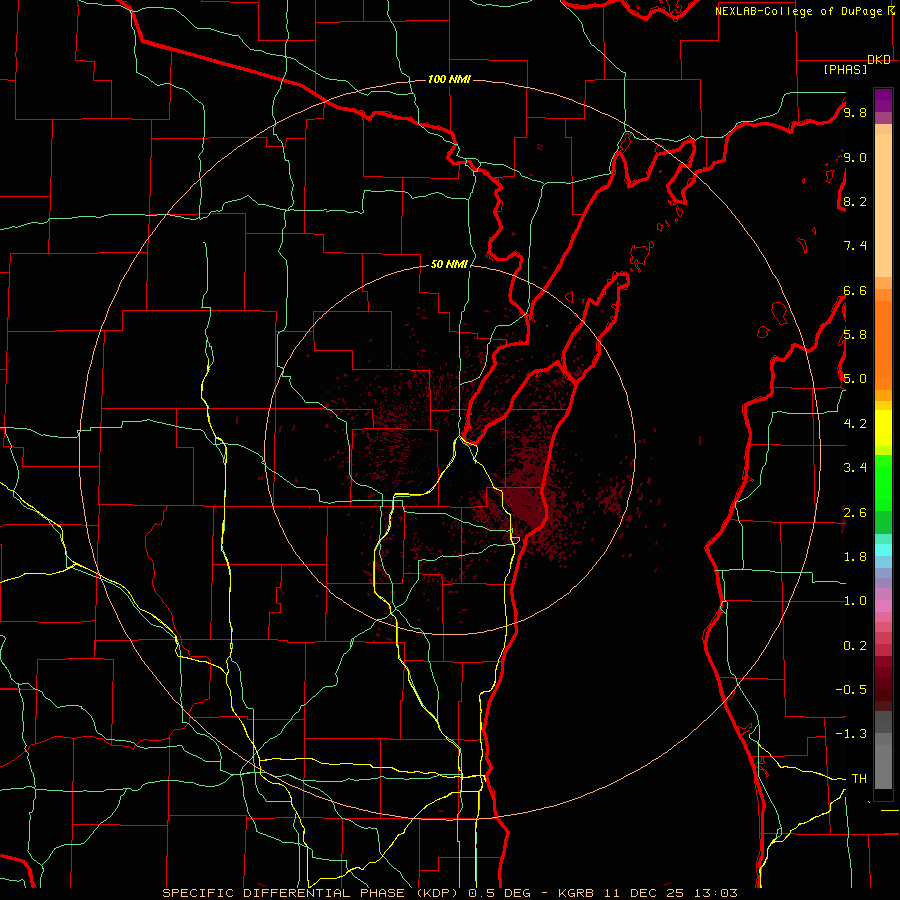The image size is (900, 900).
Task: Click the NEXLAB-College of DuPage label
Action: tap(799, 11)
